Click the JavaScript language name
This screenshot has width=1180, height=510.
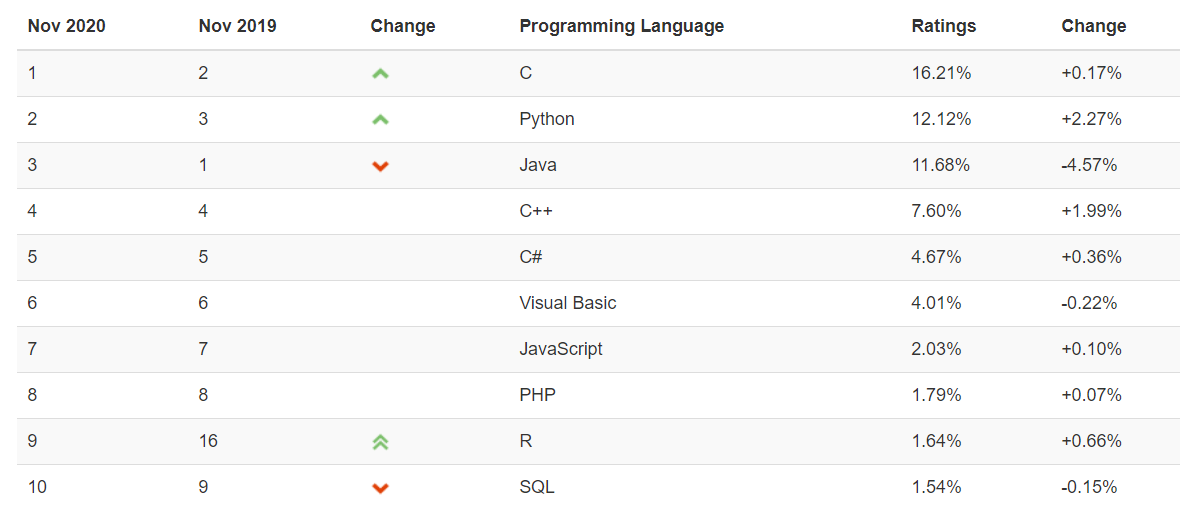point(561,350)
